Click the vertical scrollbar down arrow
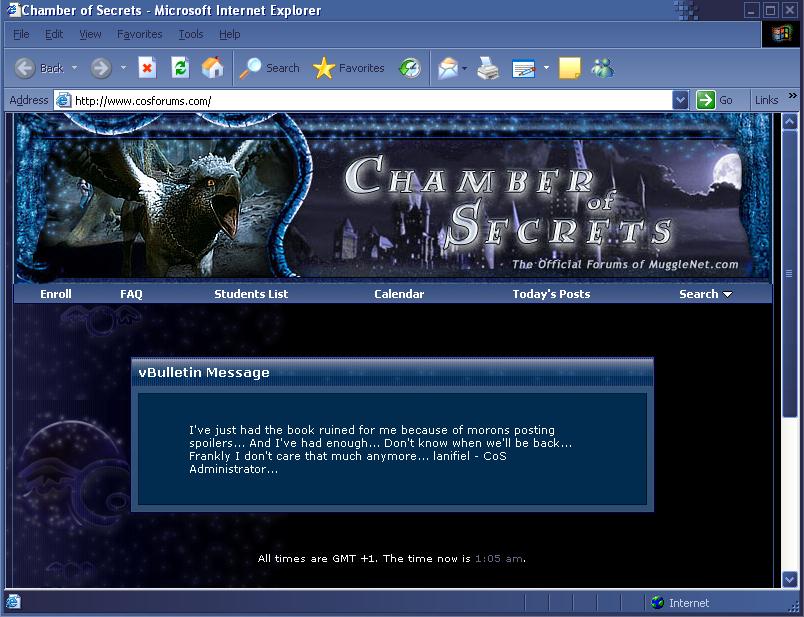804x617 pixels. 790,580
